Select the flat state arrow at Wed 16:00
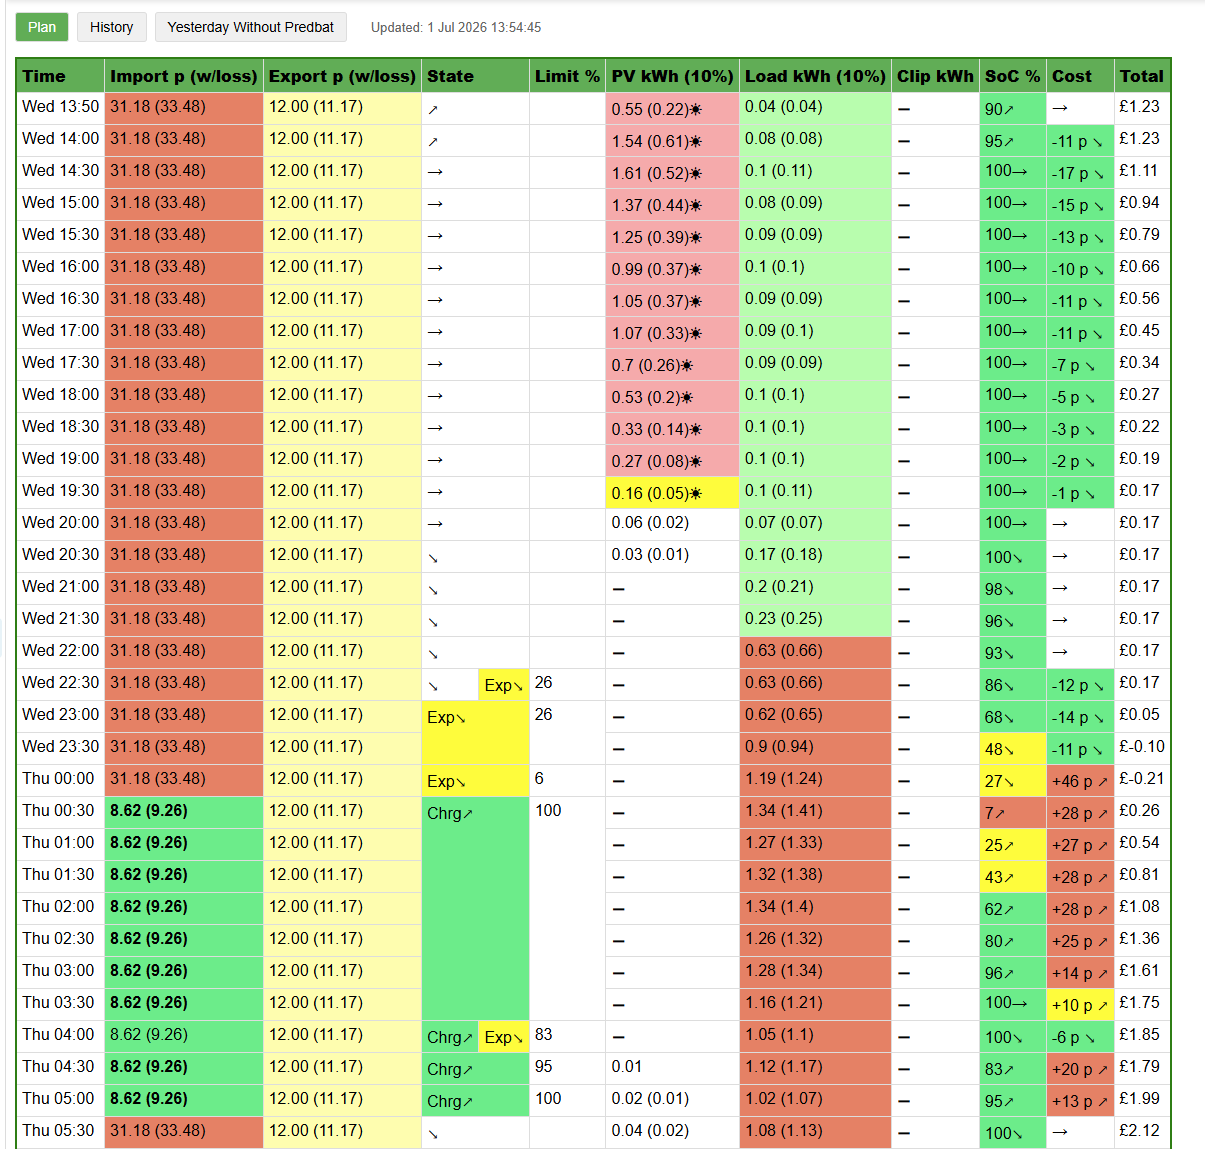The width and height of the screenshot is (1205, 1149). click(x=435, y=268)
